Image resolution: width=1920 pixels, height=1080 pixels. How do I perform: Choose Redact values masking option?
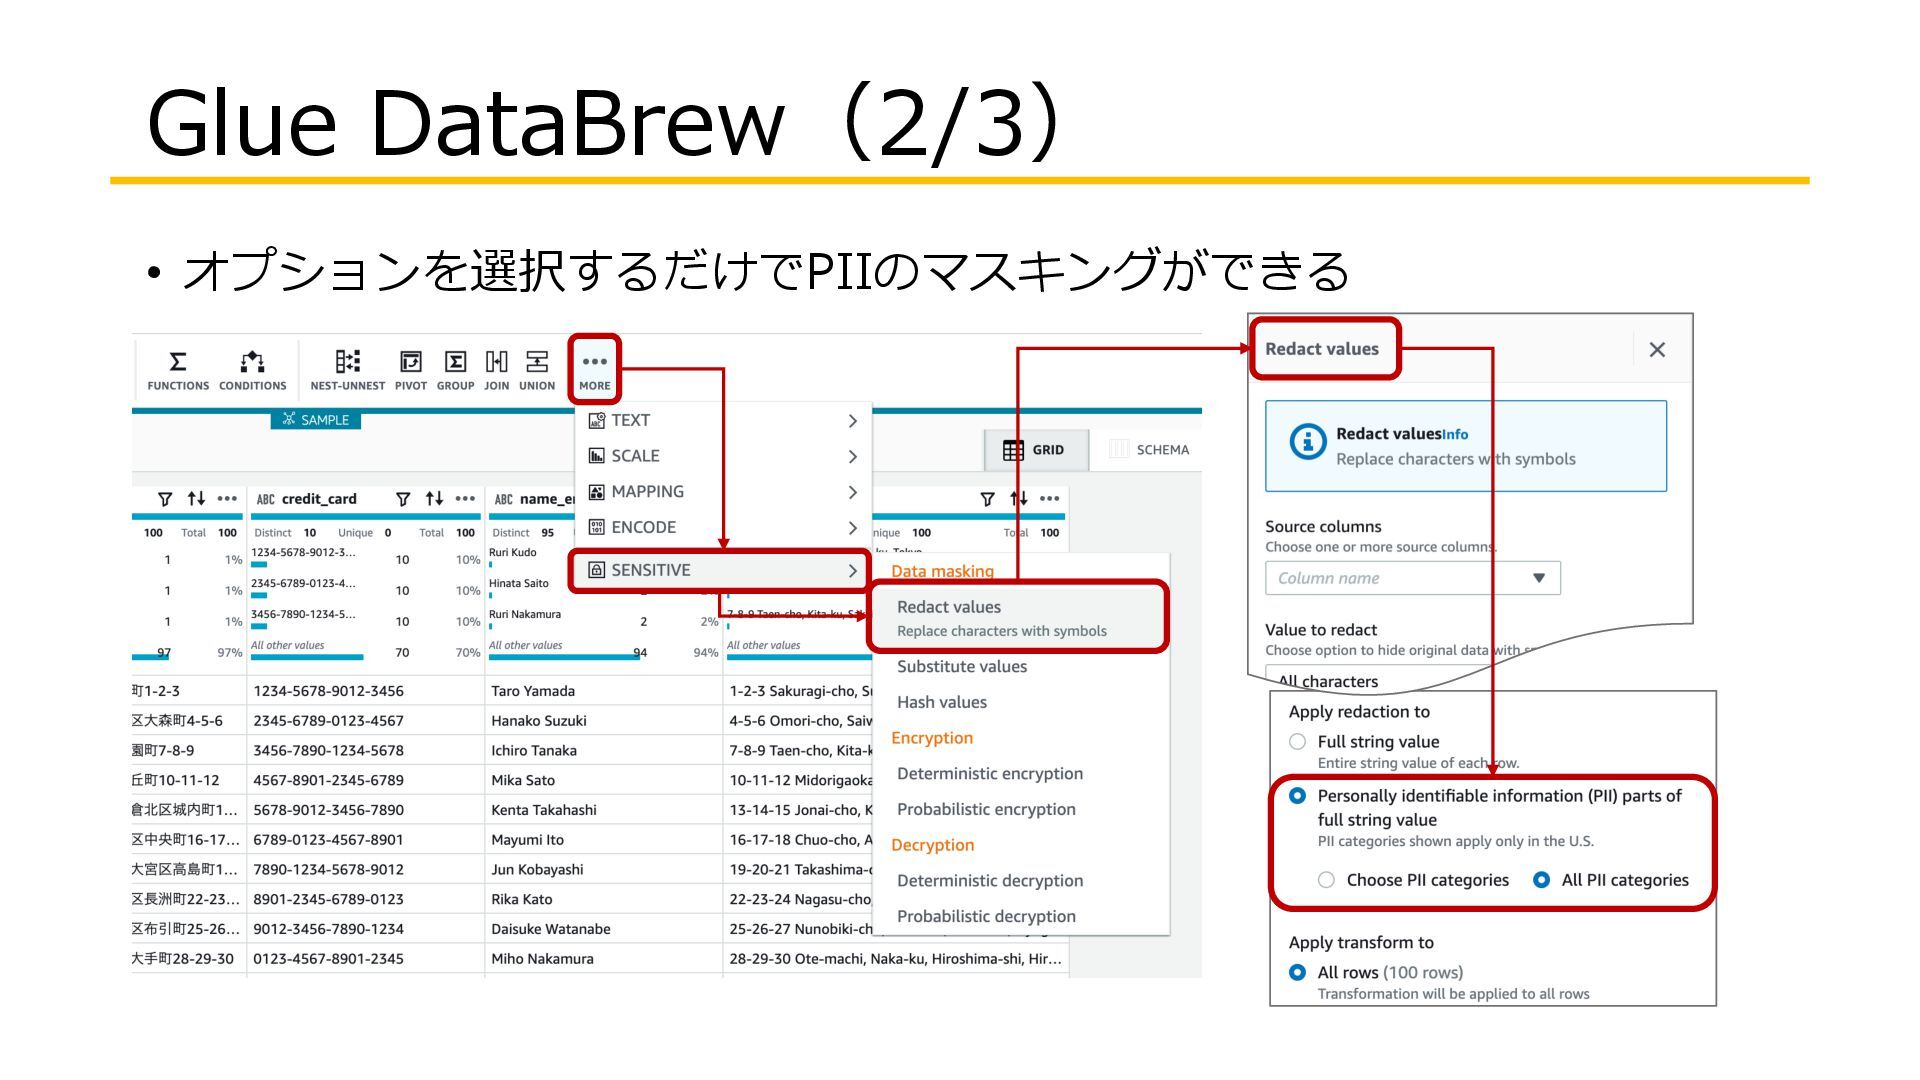pyautogui.click(x=1018, y=618)
